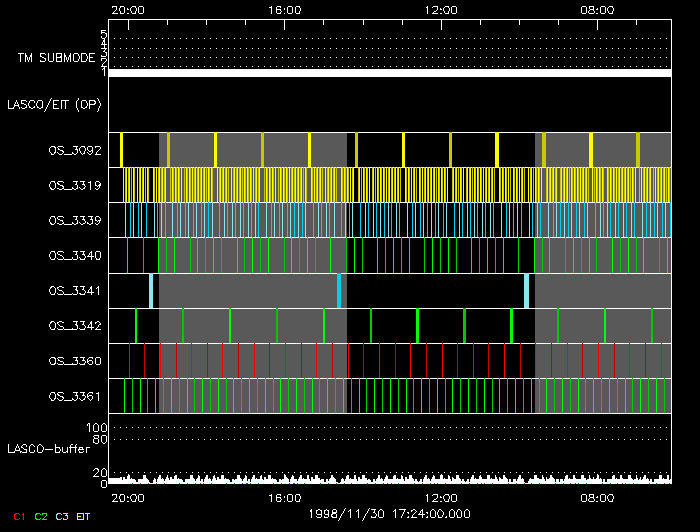The width and height of the screenshot is (700, 532).
Task: Click the middle cyan marker in OS_3341 row
Action: pos(340,290)
